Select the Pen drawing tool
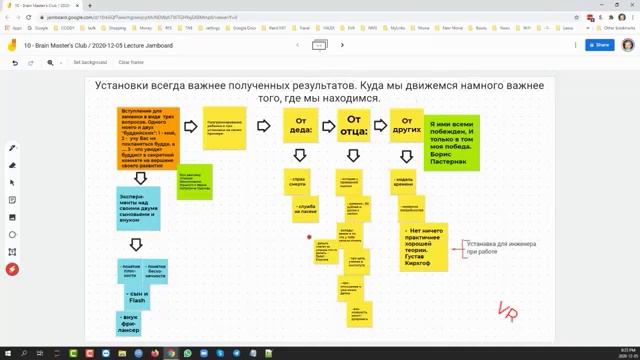Screen dimensions: 640x360 pos(12,148)
